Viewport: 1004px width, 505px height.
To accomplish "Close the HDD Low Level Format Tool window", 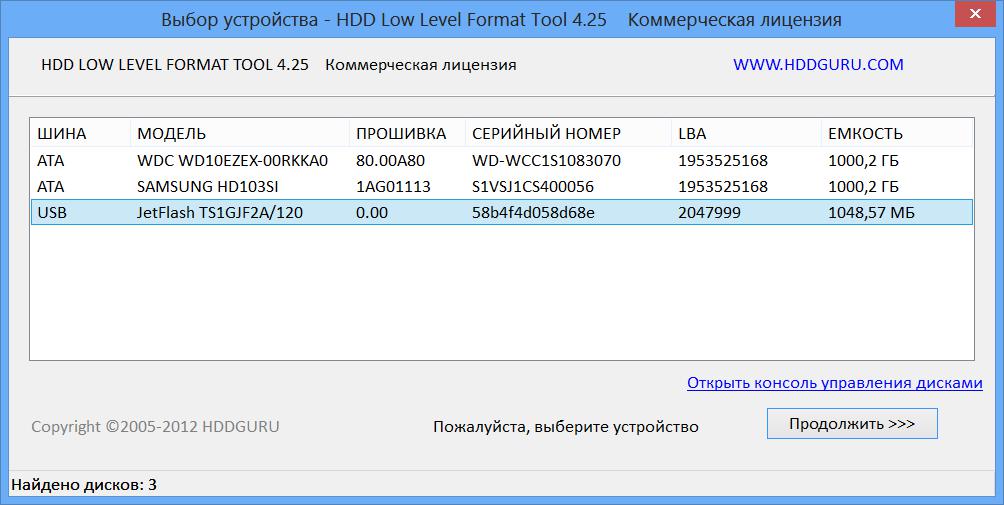I will 975,14.
